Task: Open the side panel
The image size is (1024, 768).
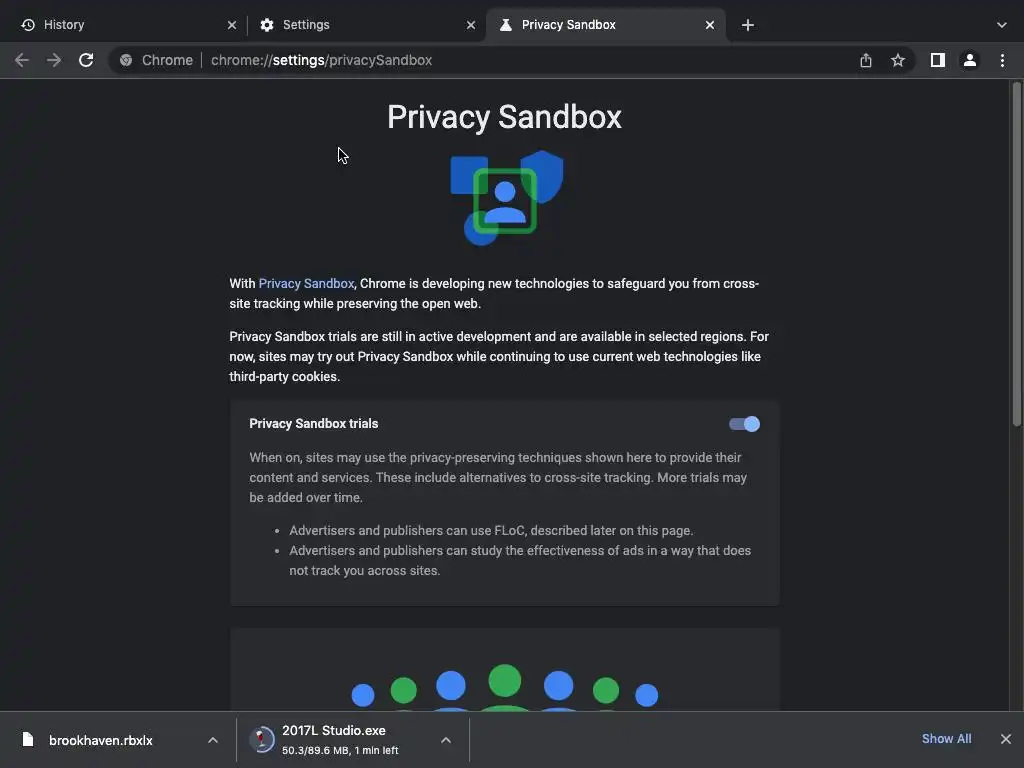Action: pos(938,60)
